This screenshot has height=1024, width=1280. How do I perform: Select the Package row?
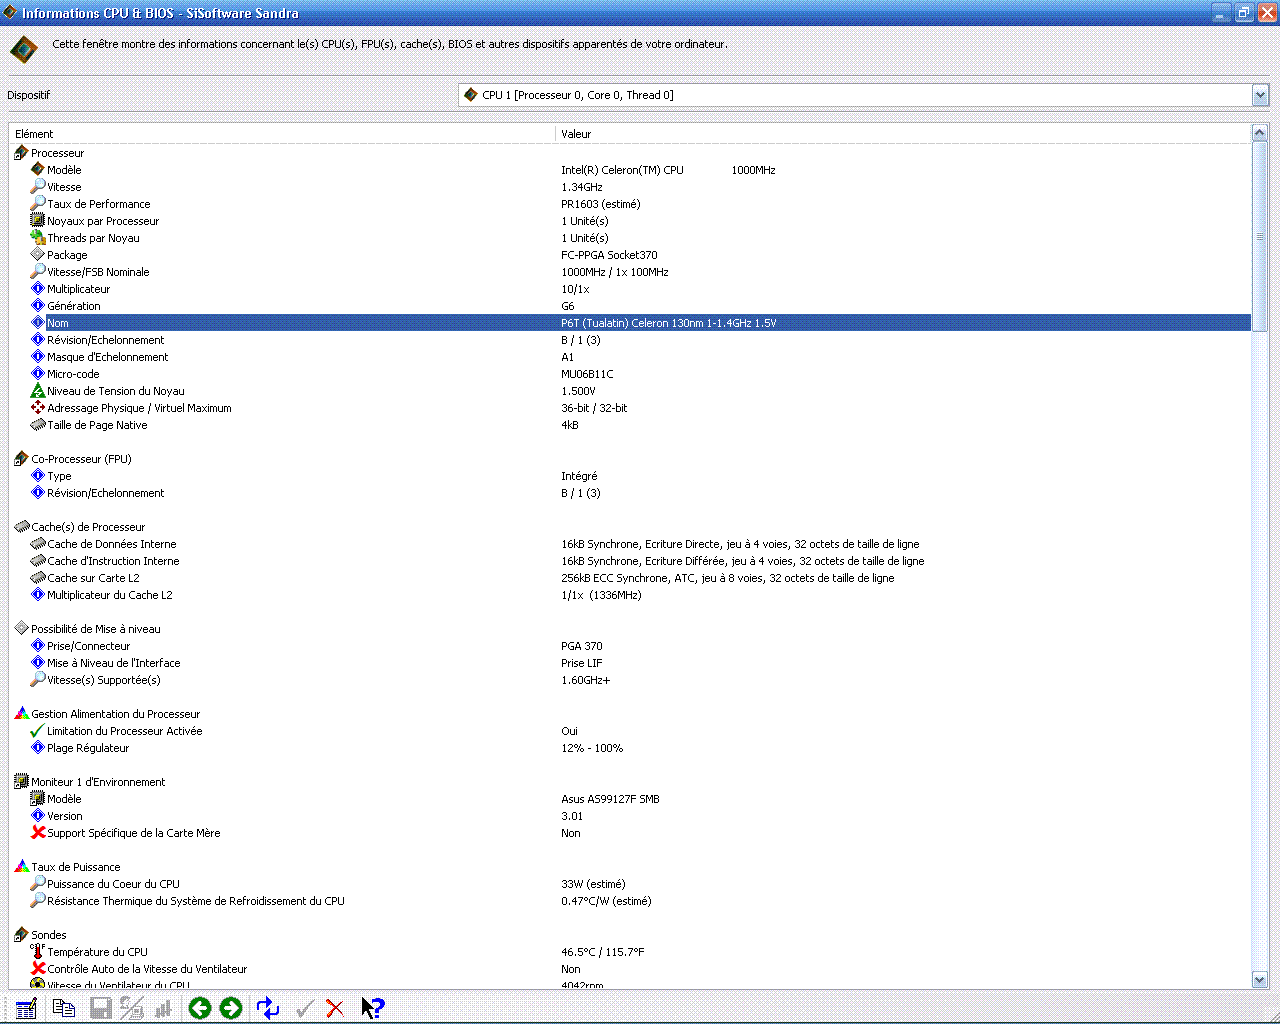click(x=630, y=255)
